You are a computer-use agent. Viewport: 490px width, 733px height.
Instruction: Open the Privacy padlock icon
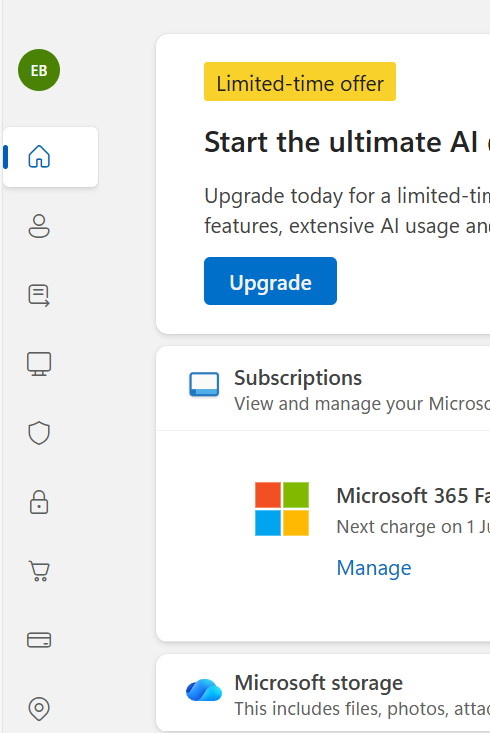coord(39,502)
